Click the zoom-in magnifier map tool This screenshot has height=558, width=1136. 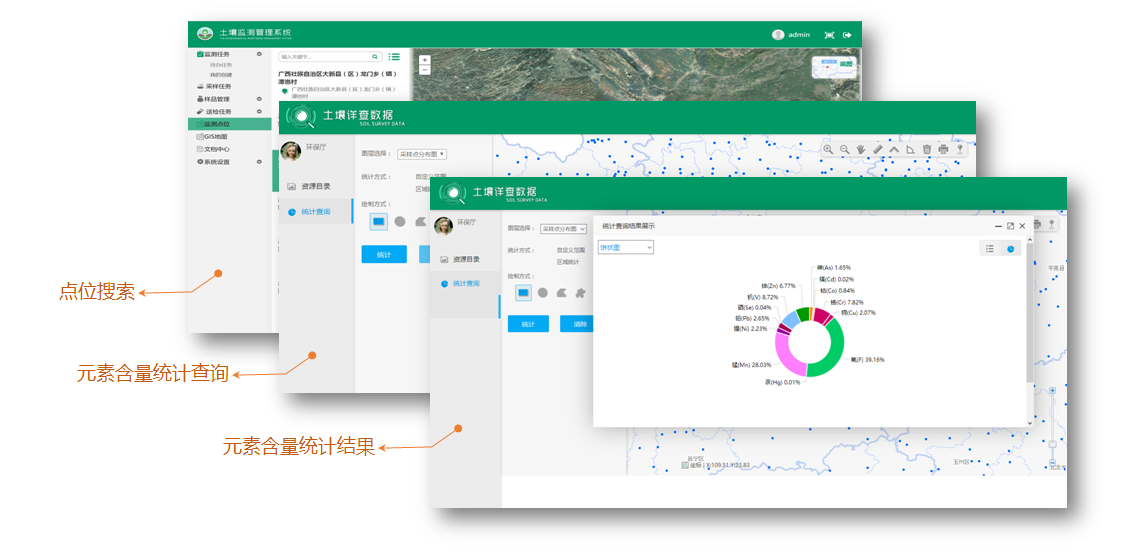click(828, 149)
